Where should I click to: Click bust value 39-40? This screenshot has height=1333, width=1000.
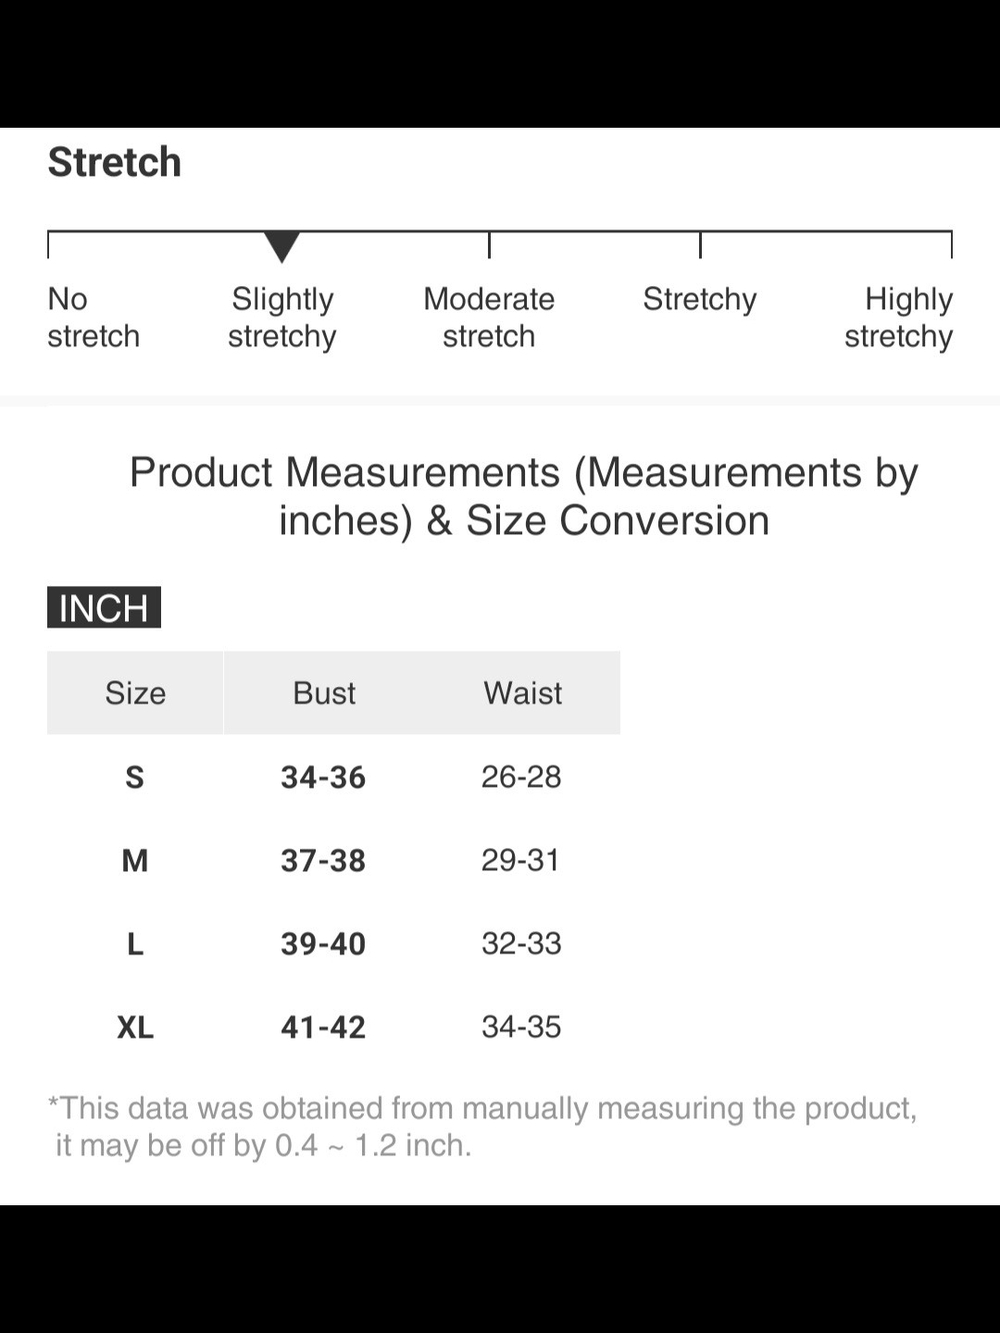click(323, 943)
